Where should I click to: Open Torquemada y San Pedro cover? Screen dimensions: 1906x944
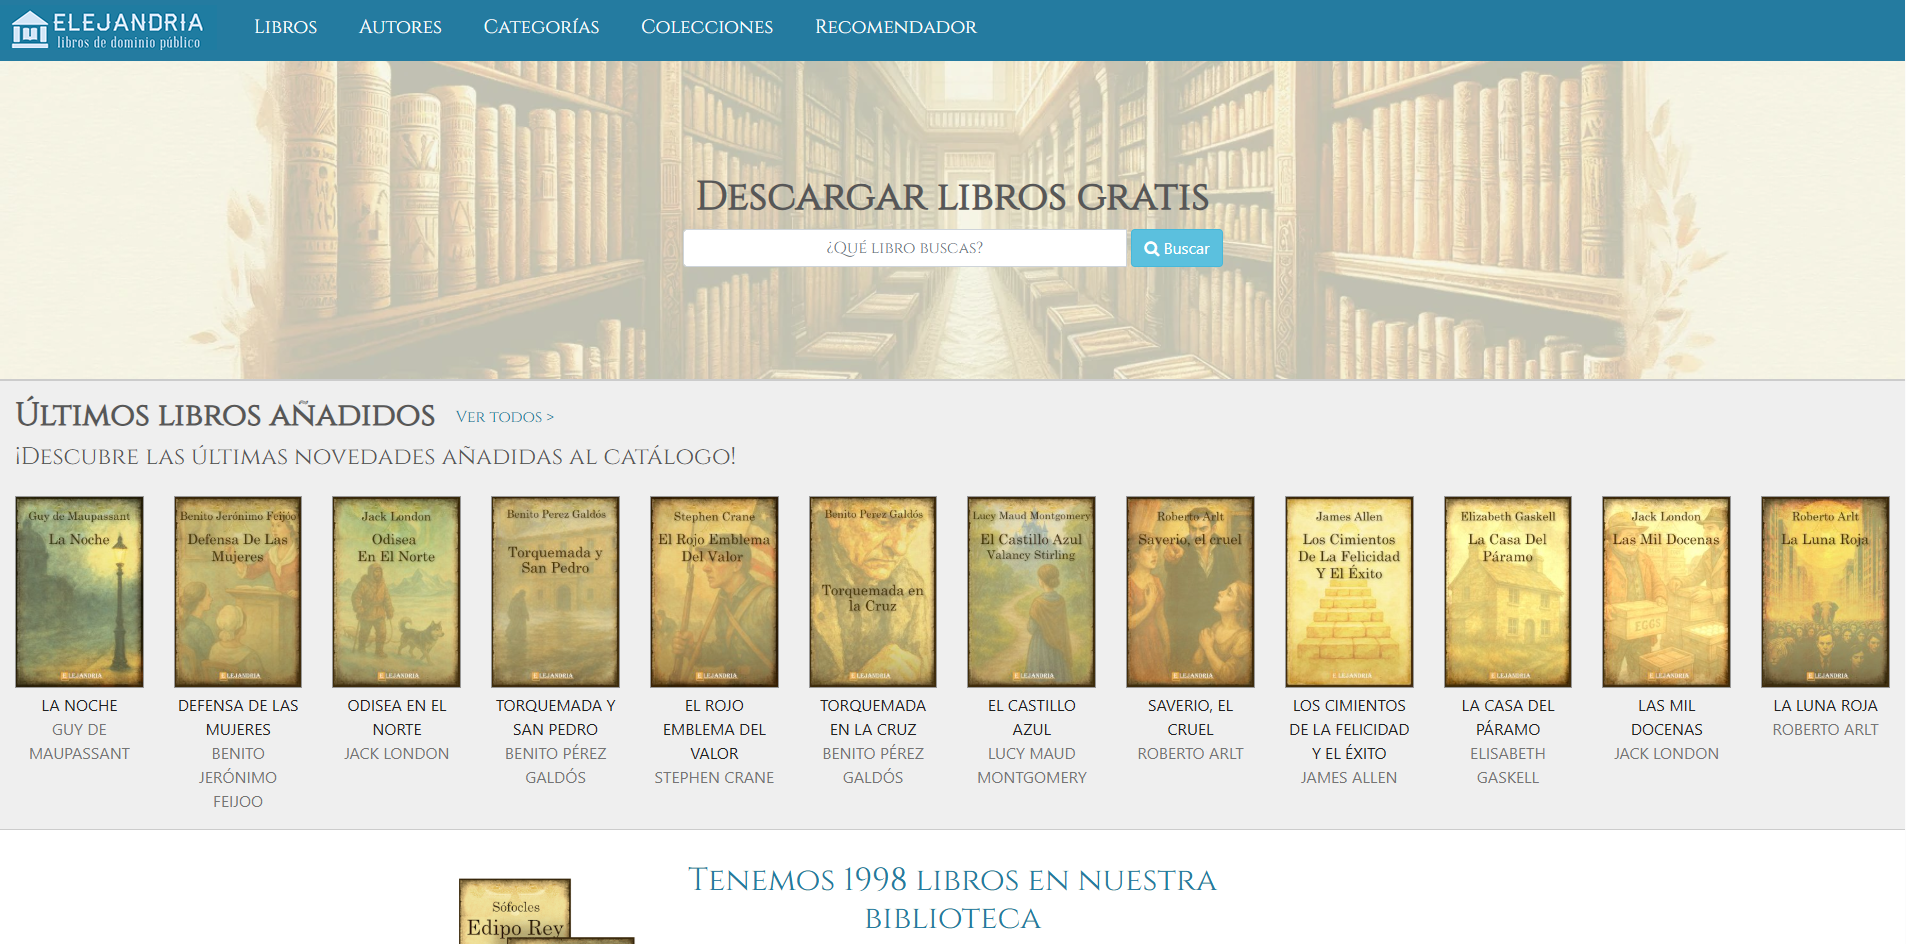coord(555,592)
